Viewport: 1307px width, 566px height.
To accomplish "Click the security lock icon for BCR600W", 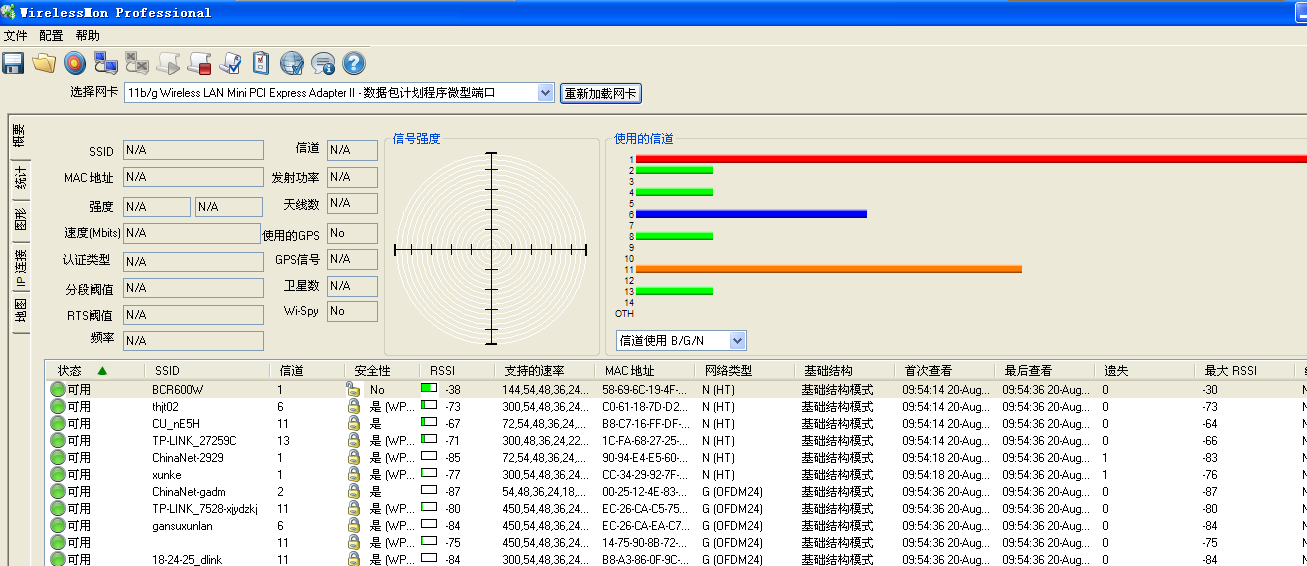I will (352, 389).
